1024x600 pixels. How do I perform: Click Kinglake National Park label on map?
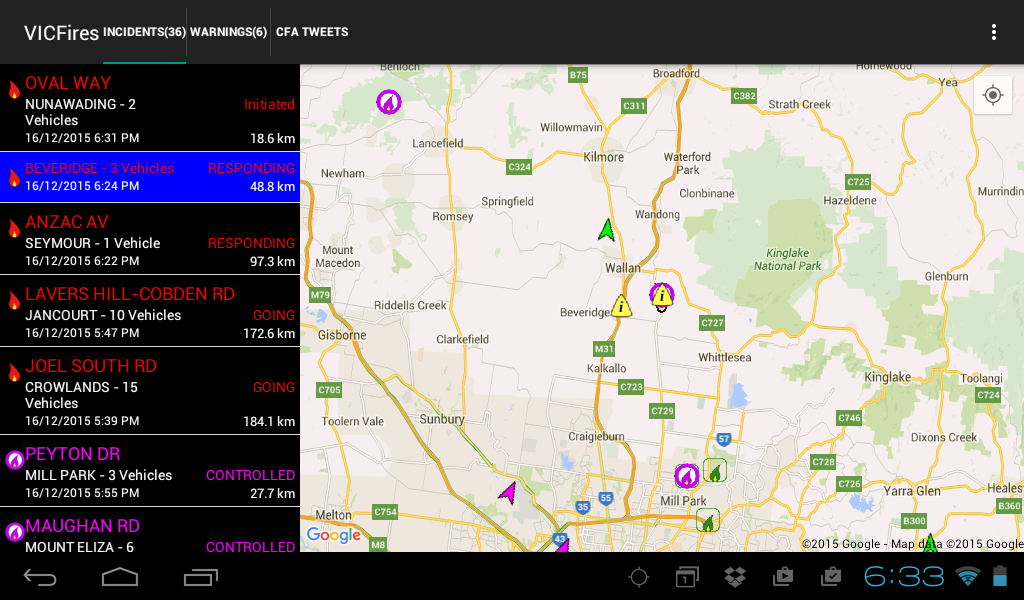(x=788, y=259)
